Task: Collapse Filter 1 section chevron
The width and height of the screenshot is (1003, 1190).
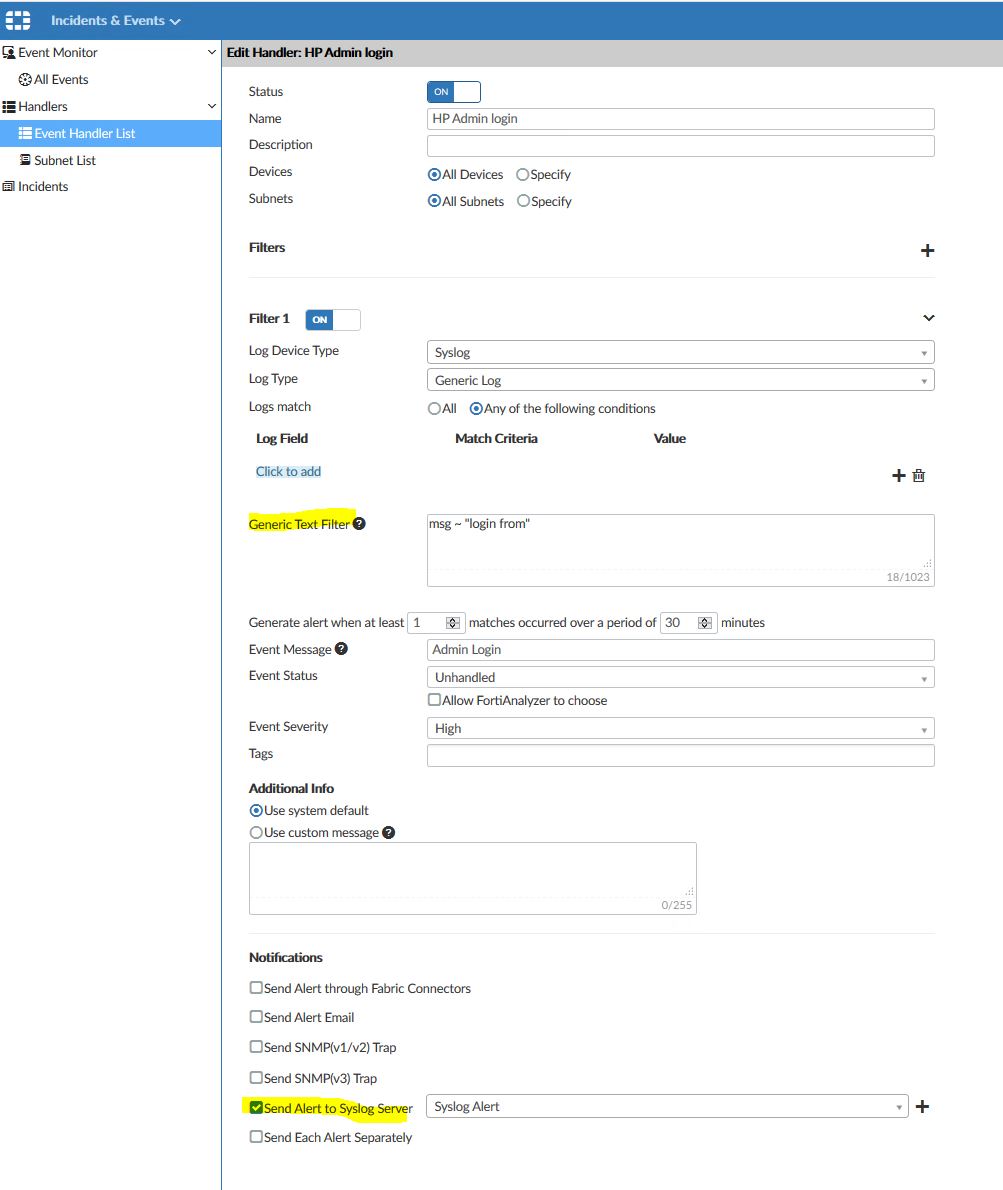Action: click(x=929, y=318)
